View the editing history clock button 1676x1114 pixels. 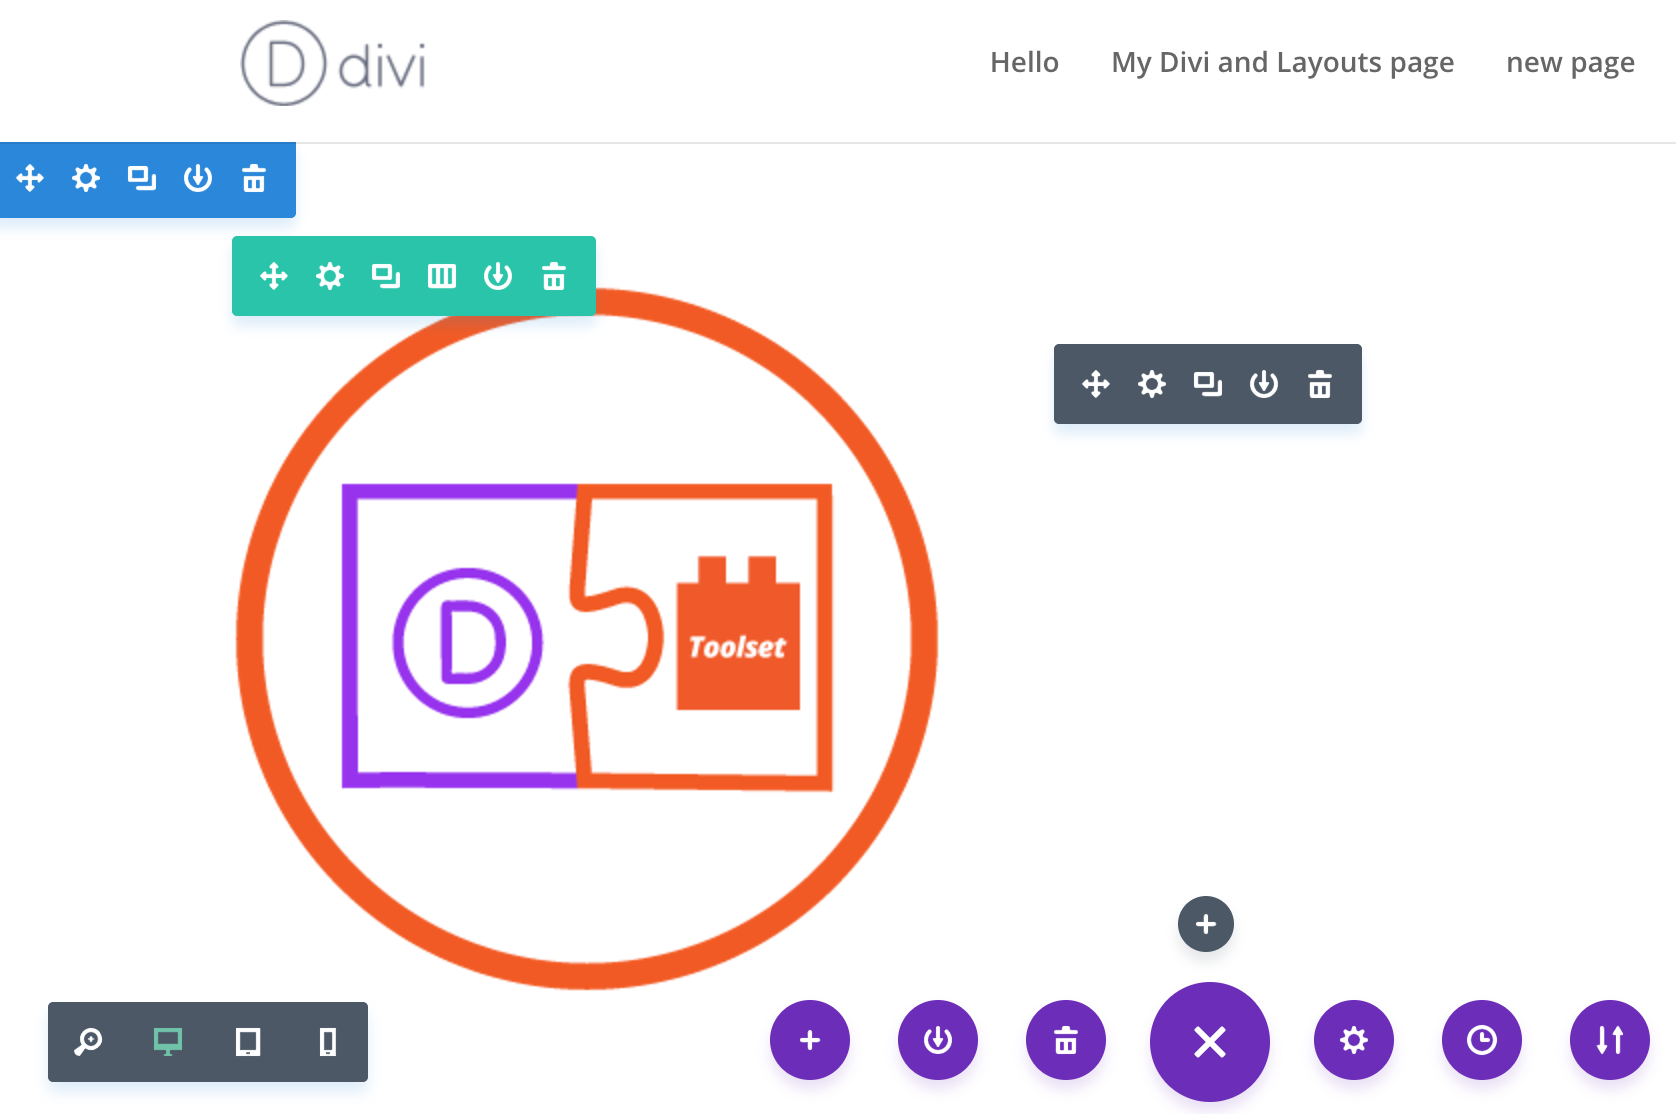[1481, 1040]
